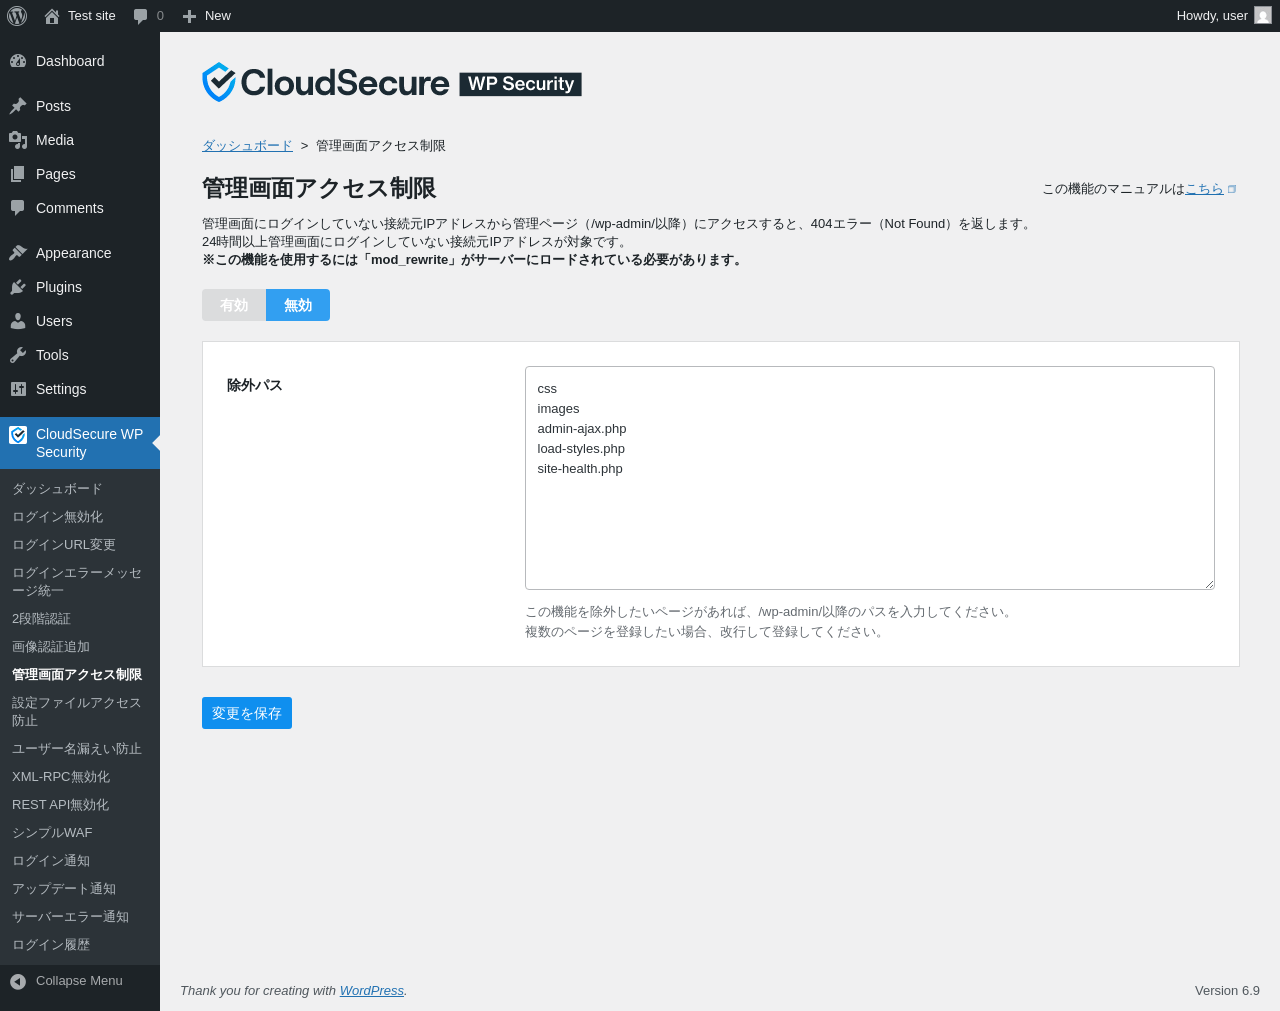Image resolution: width=1280 pixels, height=1011 pixels.
Task: Click the Tools wrench icon
Action: click(x=18, y=355)
